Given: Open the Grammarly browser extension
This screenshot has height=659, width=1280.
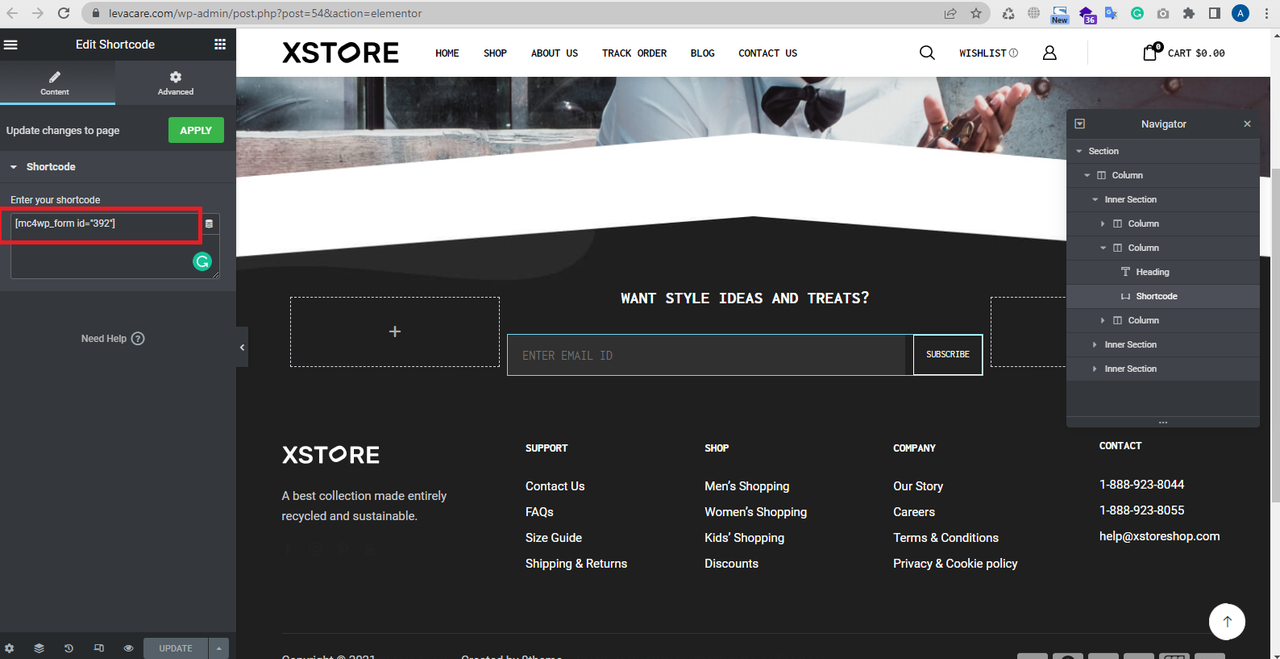Looking at the screenshot, I should coord(1137,14).
